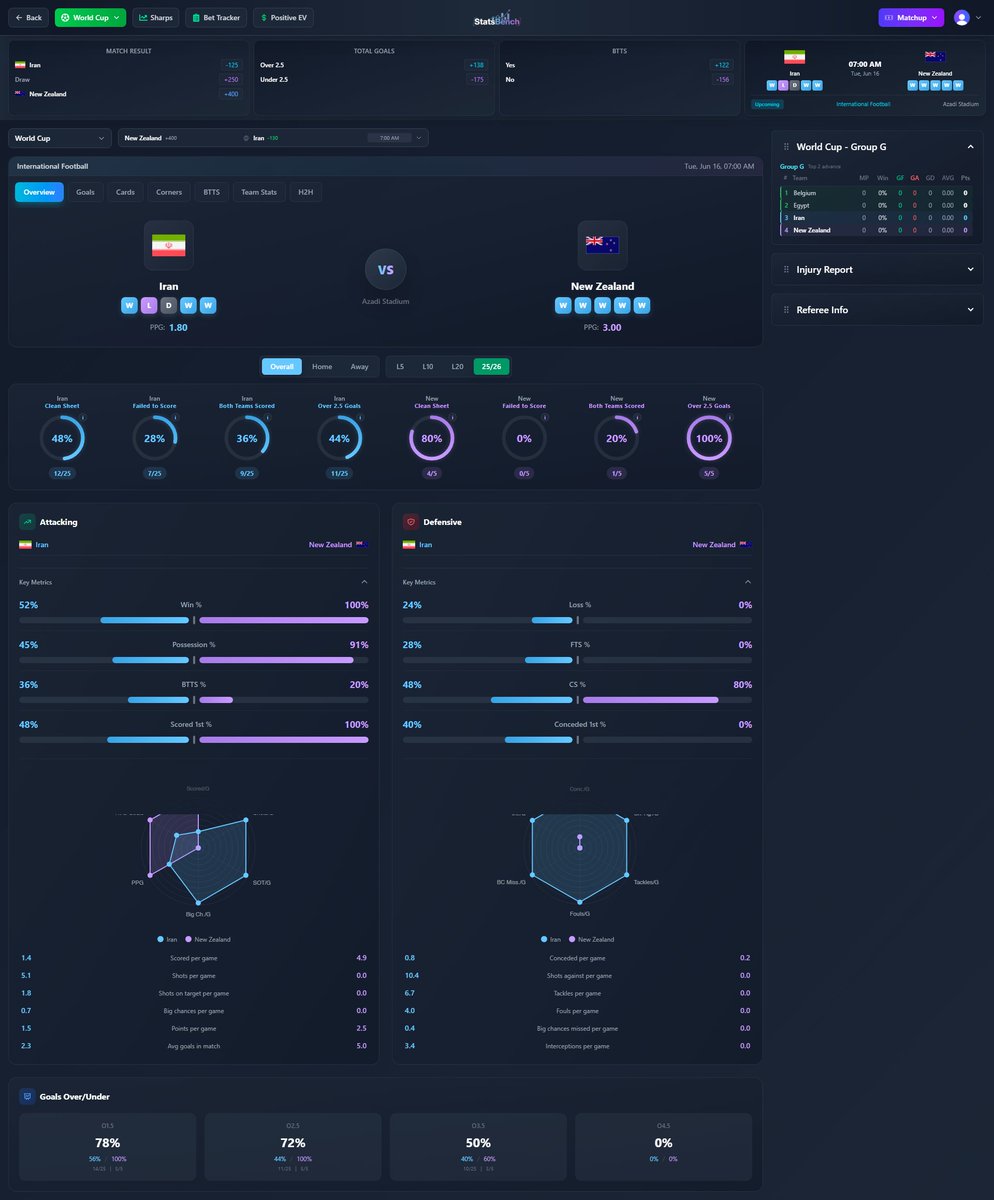Collapse the Defensive Key Metrics section
994x1200 pixels.
click(x=748, y=582)
